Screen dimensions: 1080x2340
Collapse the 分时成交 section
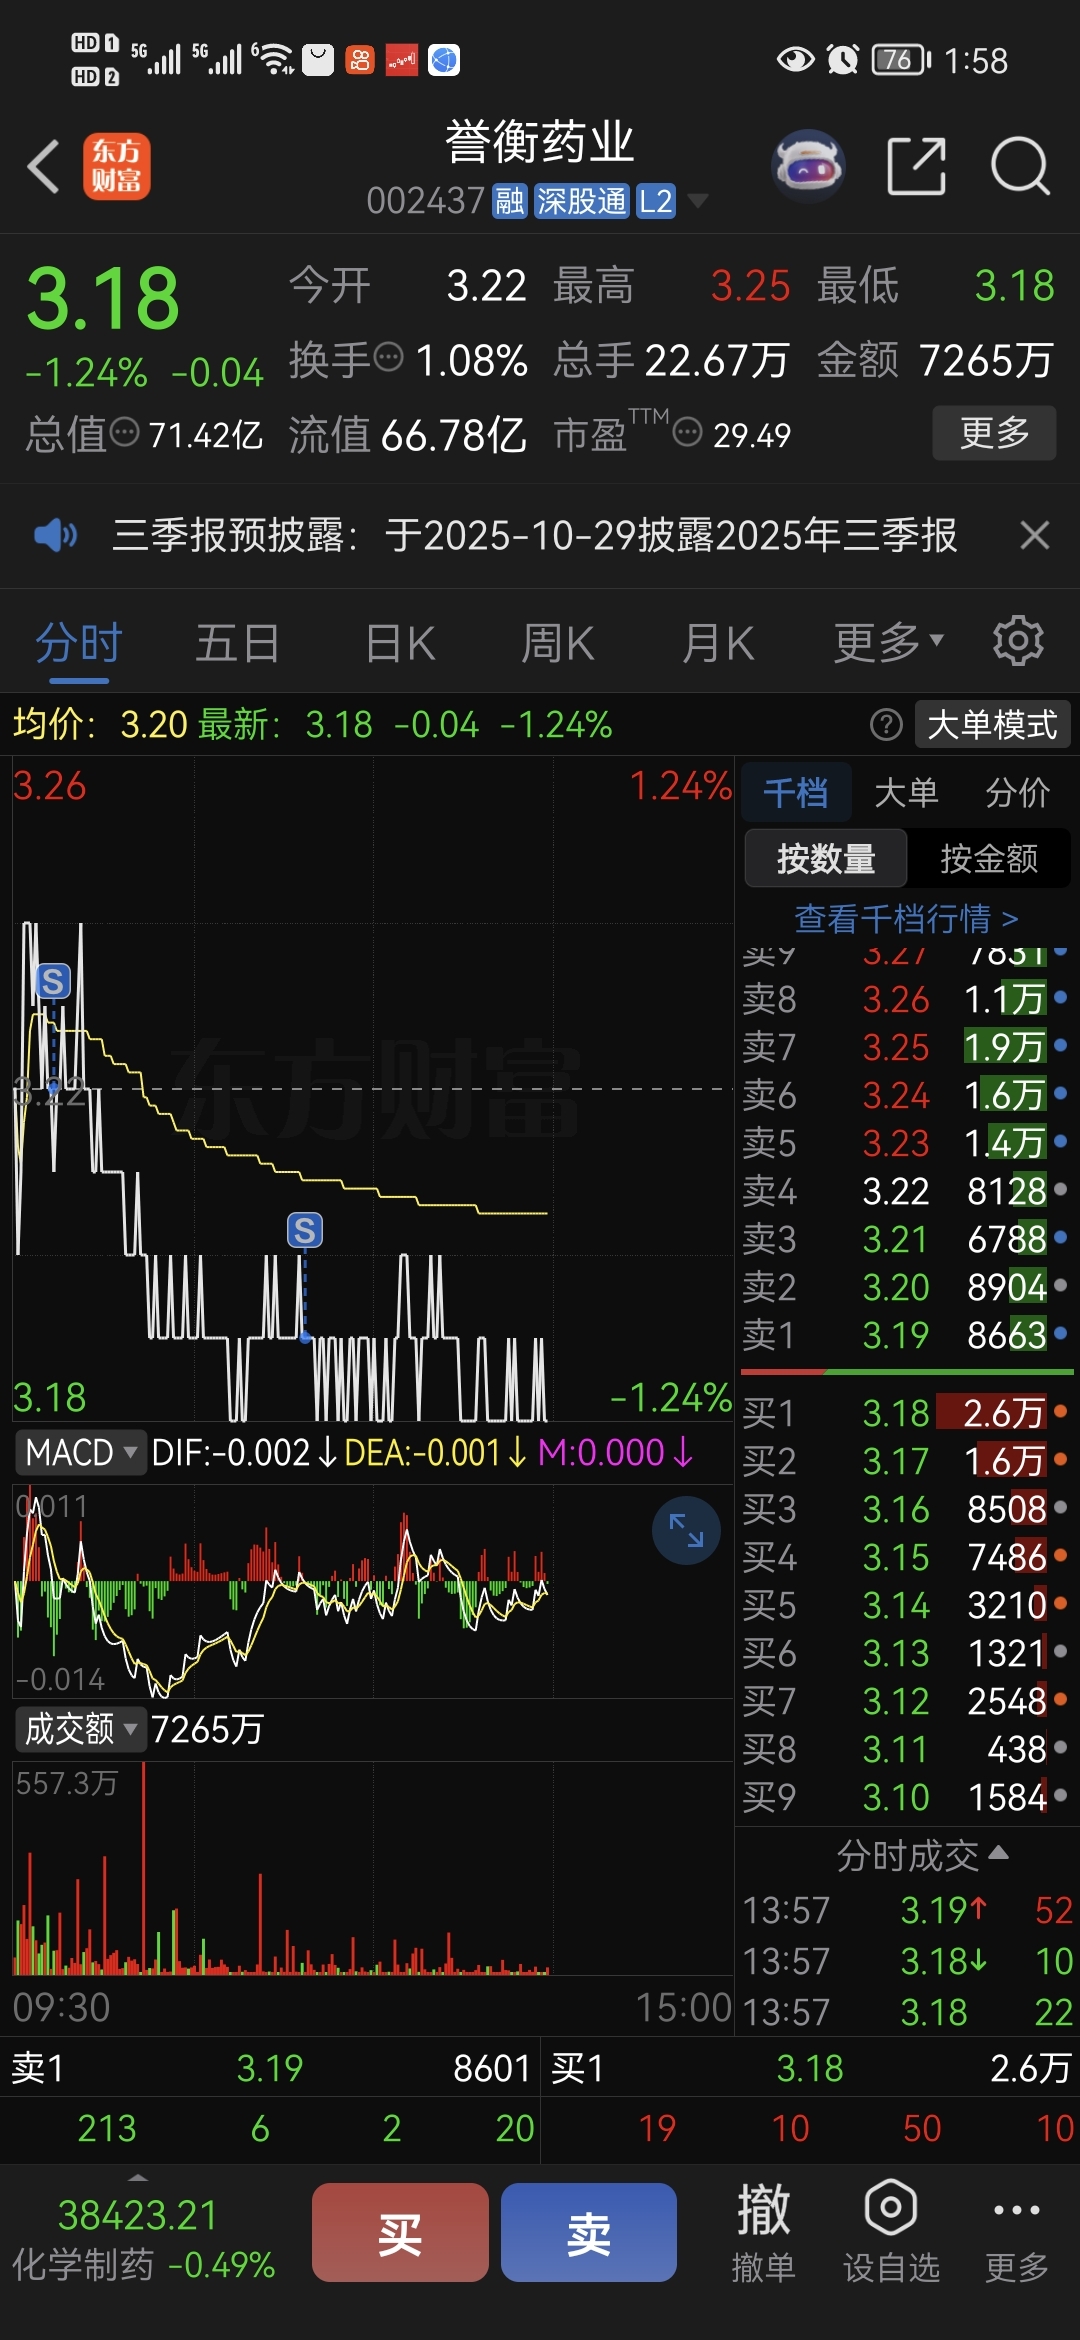coord(922,1856)
